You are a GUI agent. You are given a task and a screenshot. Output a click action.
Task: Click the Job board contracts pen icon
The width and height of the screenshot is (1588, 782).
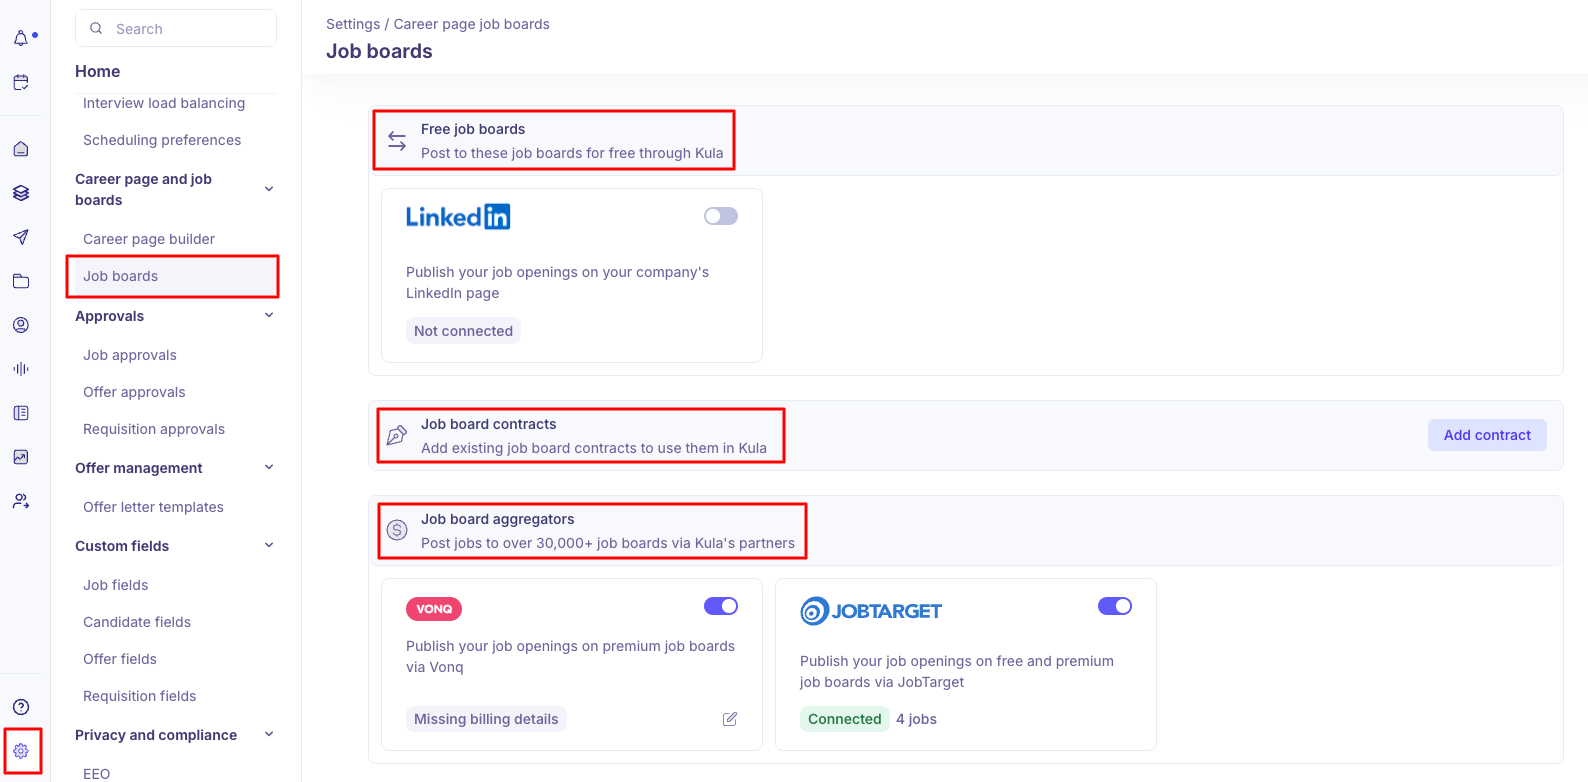pyautogui.click(x=397, y=435)
